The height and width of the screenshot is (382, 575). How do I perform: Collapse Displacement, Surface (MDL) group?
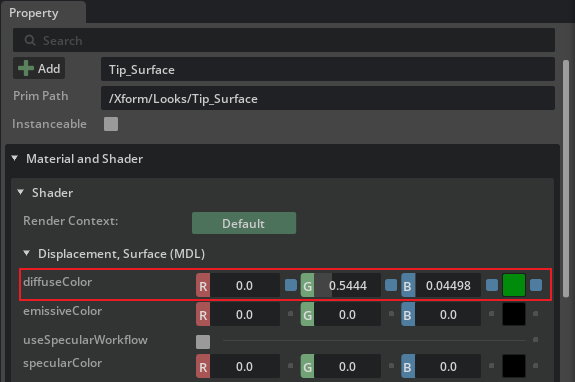point(26,253)
